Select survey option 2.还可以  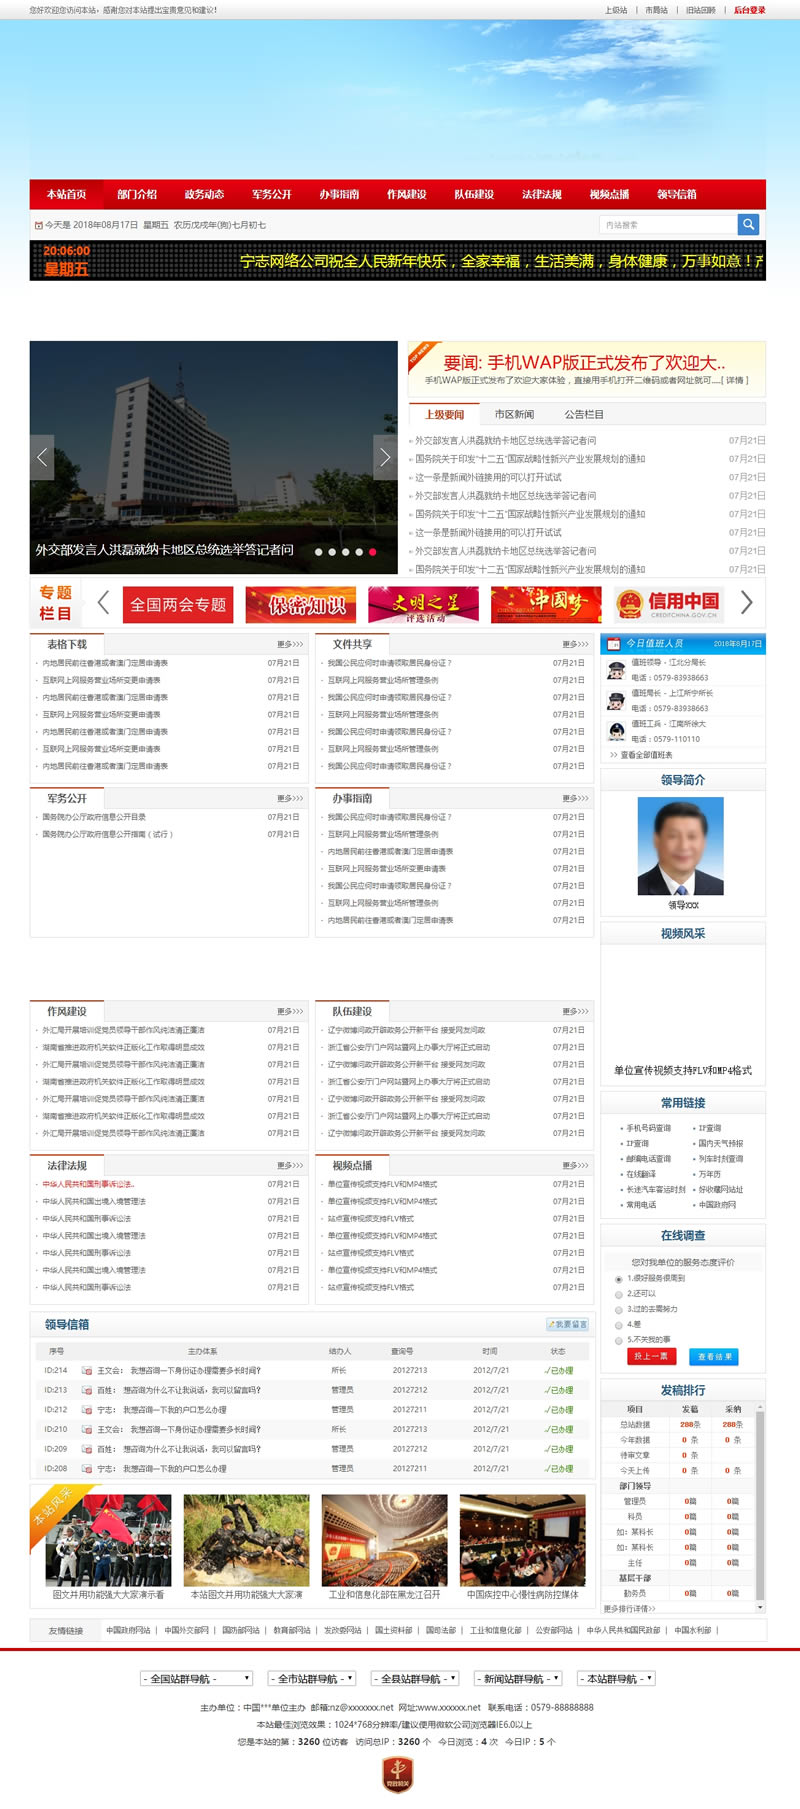pos(619,1295)
